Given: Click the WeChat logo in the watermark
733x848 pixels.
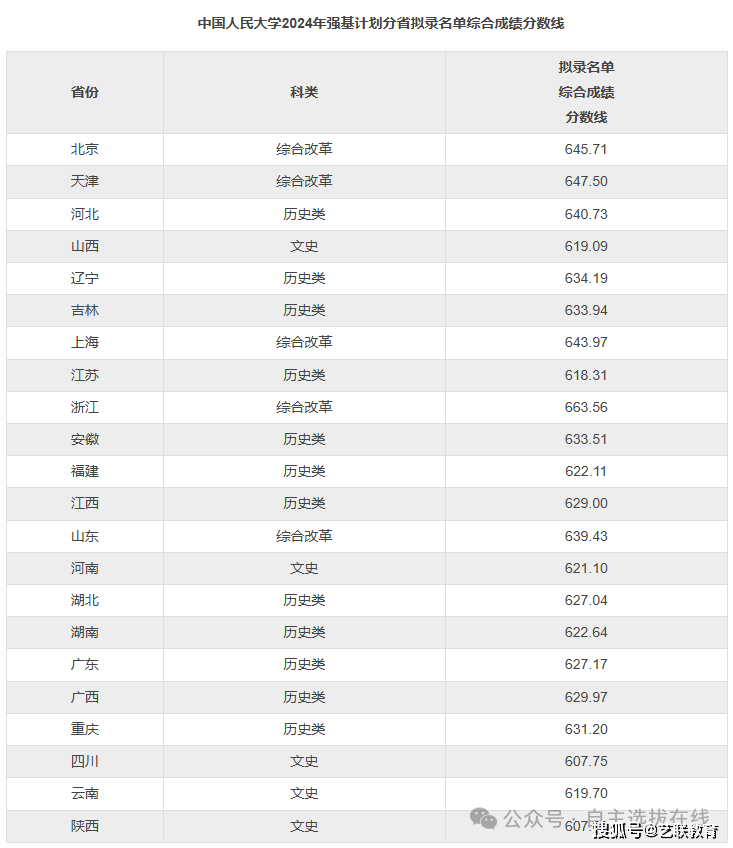Looking at the screenshot, I should tap(484, 819).
